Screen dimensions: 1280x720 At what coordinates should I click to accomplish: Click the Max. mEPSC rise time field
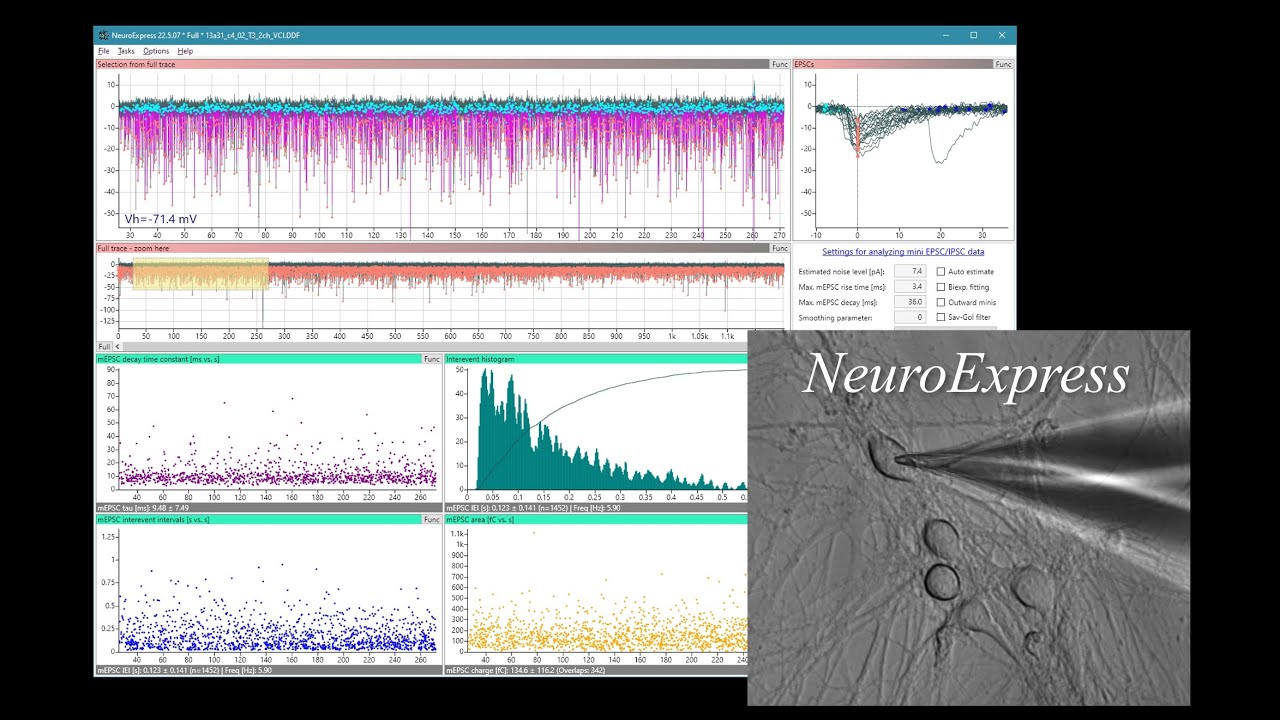coord(909,287)
